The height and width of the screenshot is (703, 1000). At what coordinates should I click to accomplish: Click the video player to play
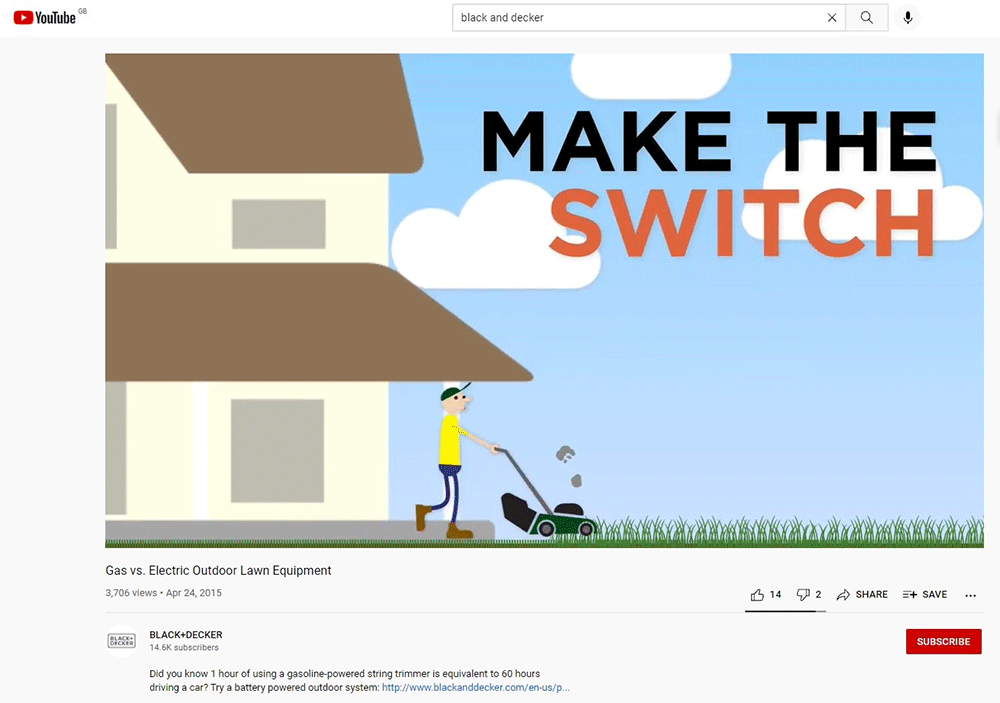click(x=544, y=300)
